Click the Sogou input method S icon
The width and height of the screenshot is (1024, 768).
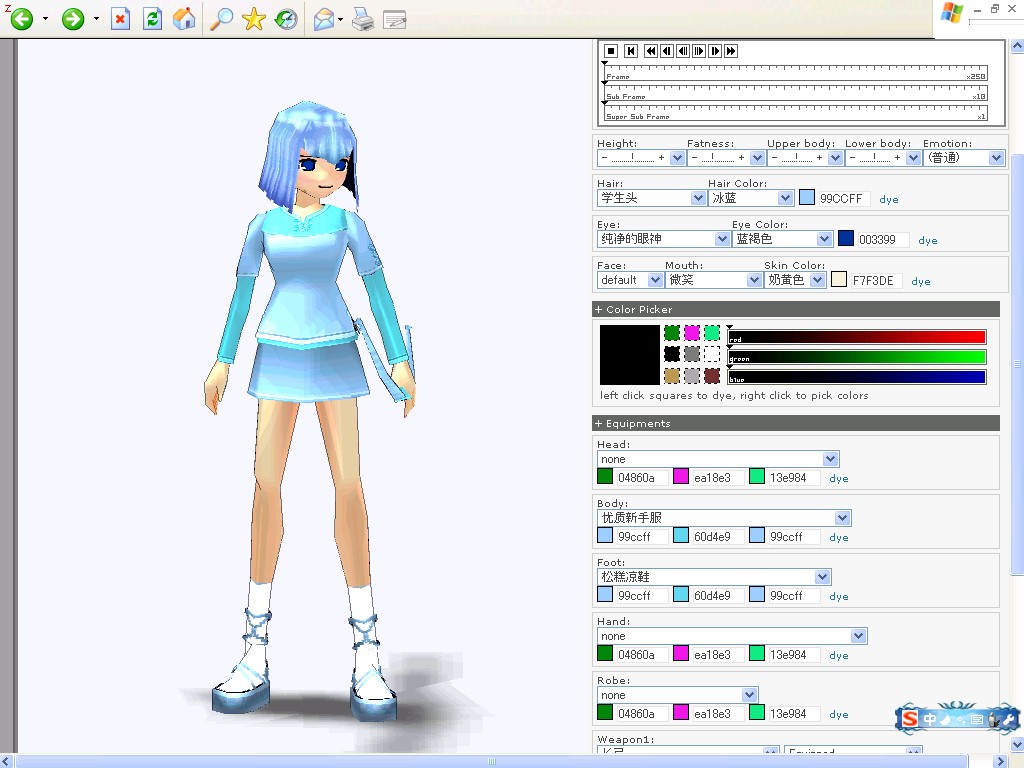[x=910, y=719]
